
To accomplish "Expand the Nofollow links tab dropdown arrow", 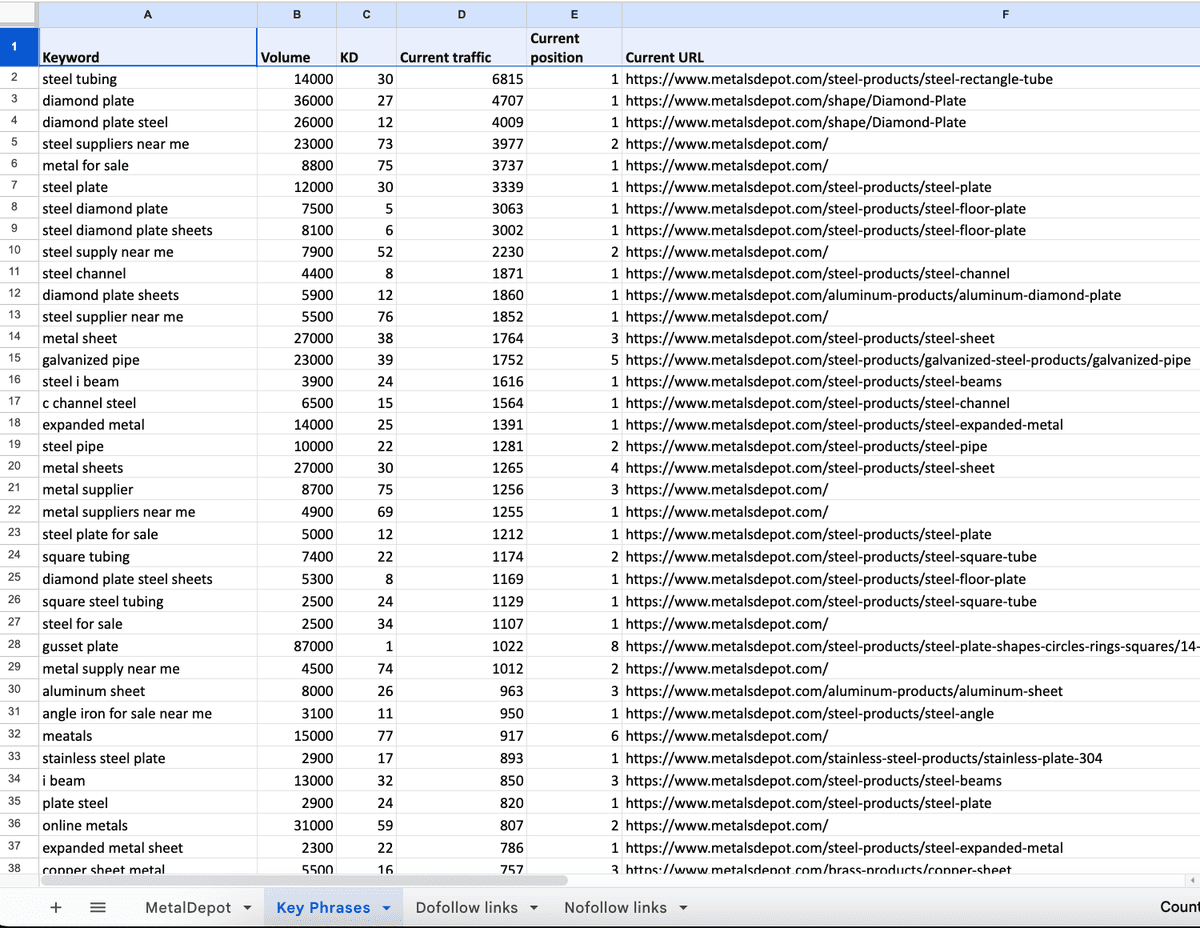I will click(683, 908).
